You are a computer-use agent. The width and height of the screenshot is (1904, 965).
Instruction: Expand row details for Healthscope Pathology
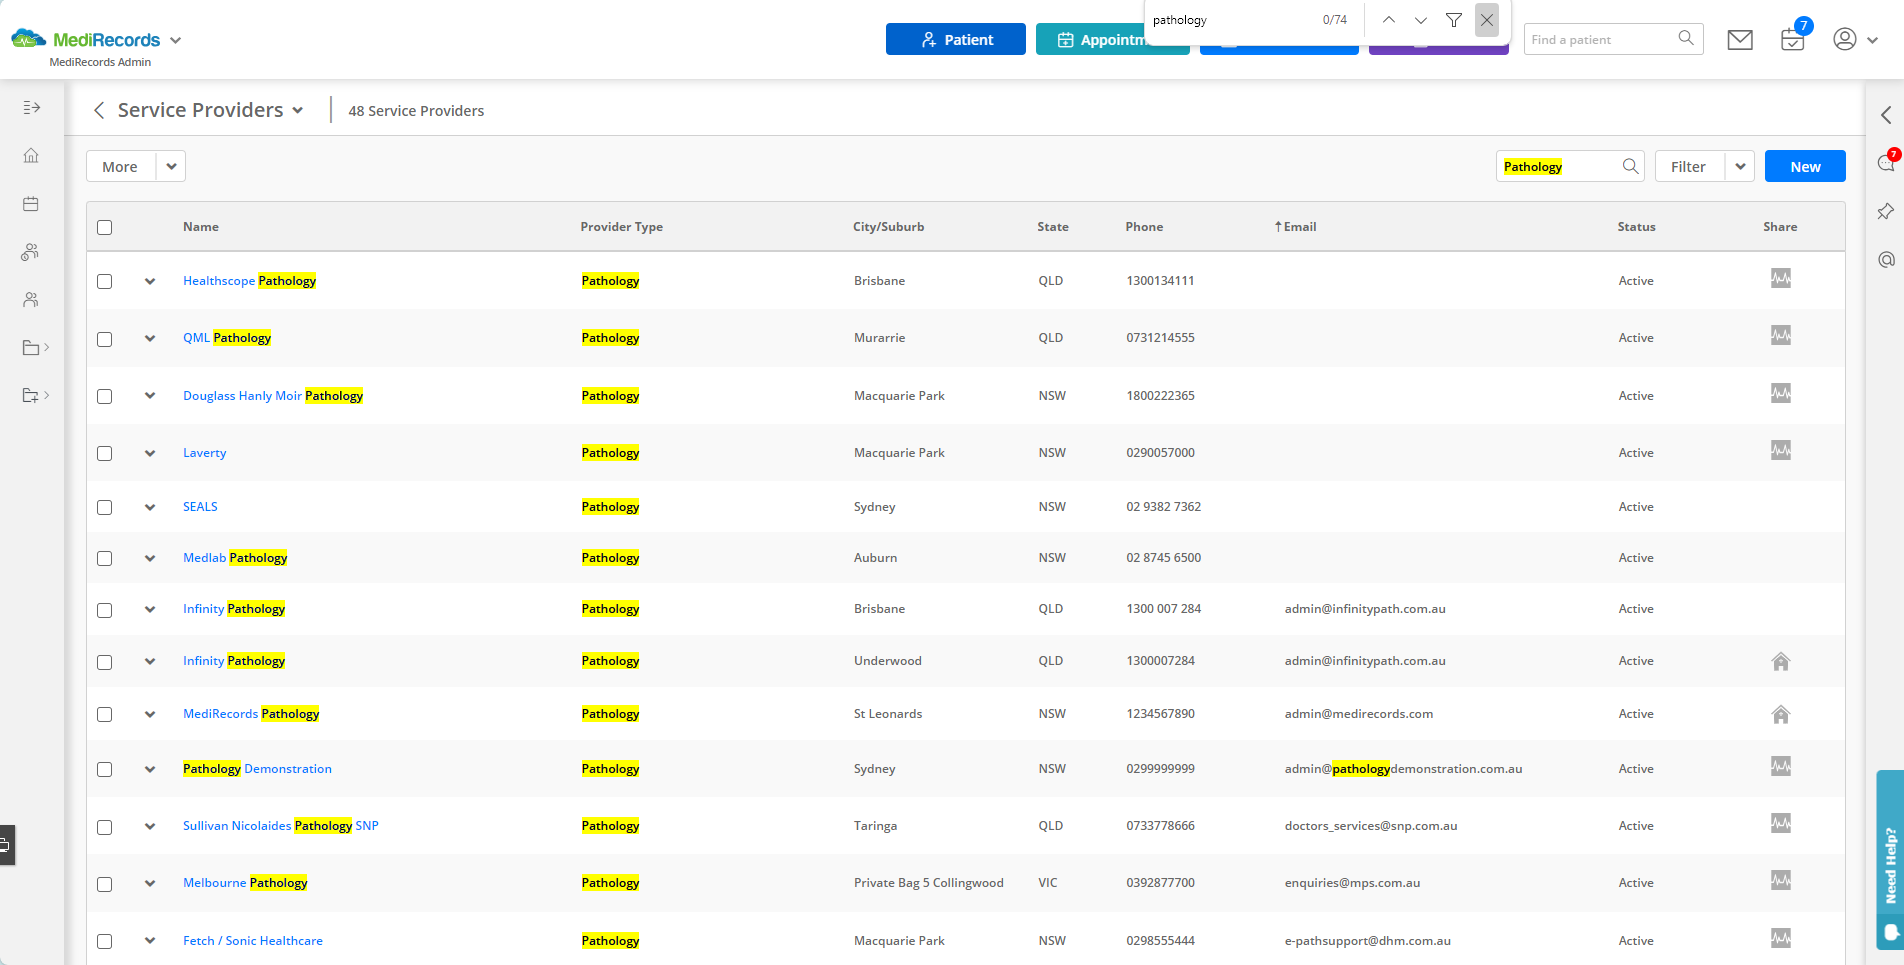(150, 281)
